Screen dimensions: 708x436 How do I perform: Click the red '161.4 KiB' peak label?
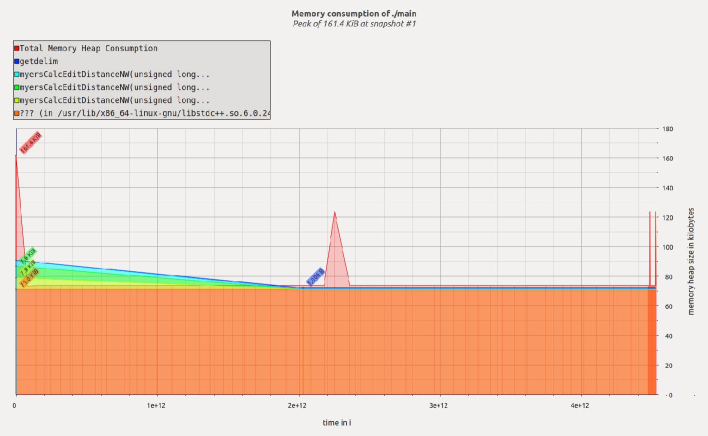click(31, 143)
